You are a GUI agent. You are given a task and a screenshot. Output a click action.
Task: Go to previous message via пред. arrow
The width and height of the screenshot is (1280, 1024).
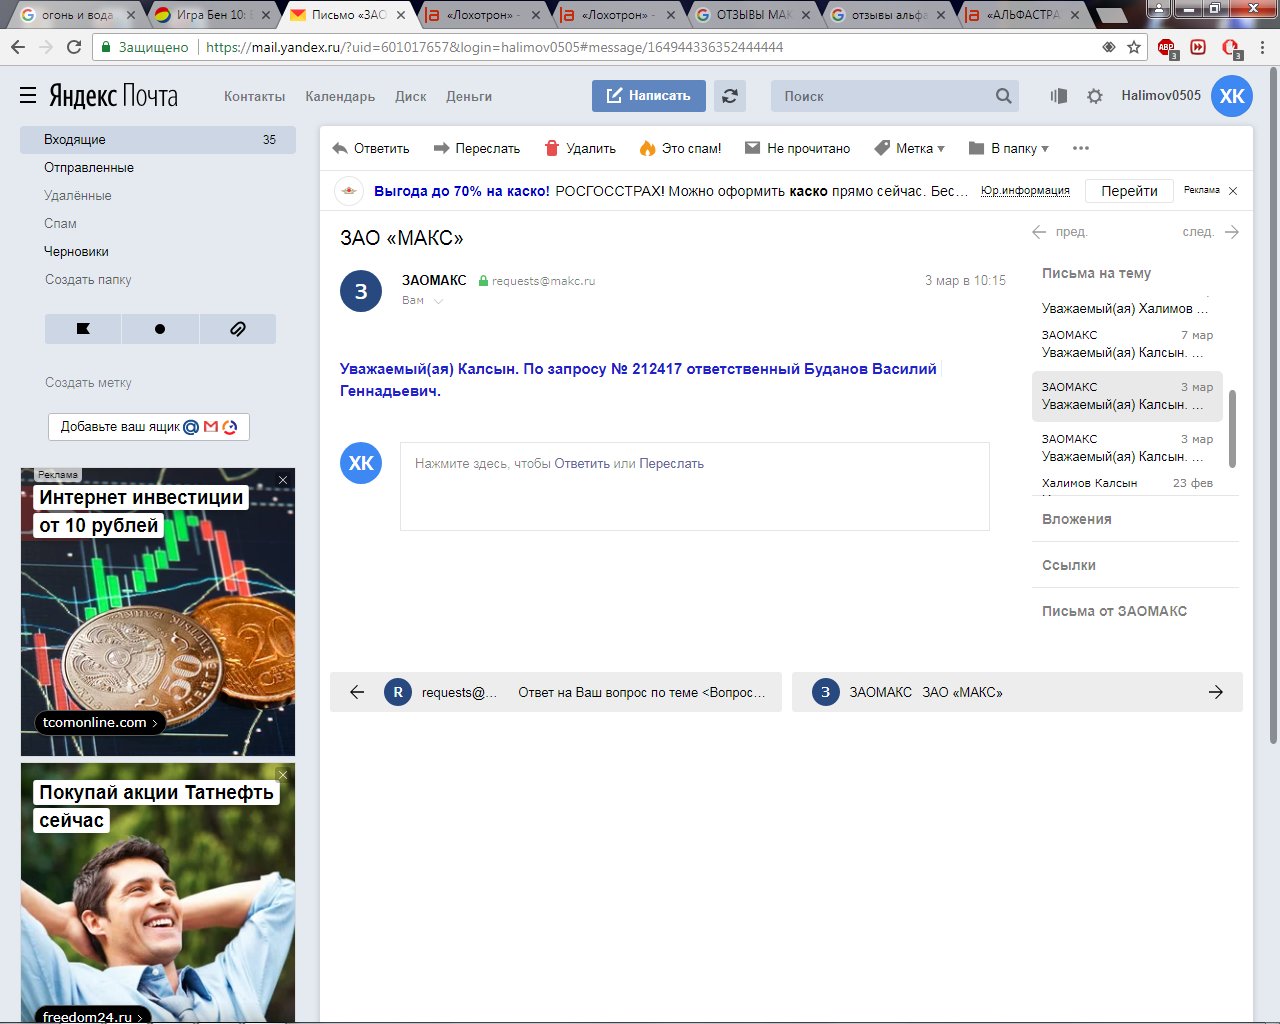tap(1061, 232)
